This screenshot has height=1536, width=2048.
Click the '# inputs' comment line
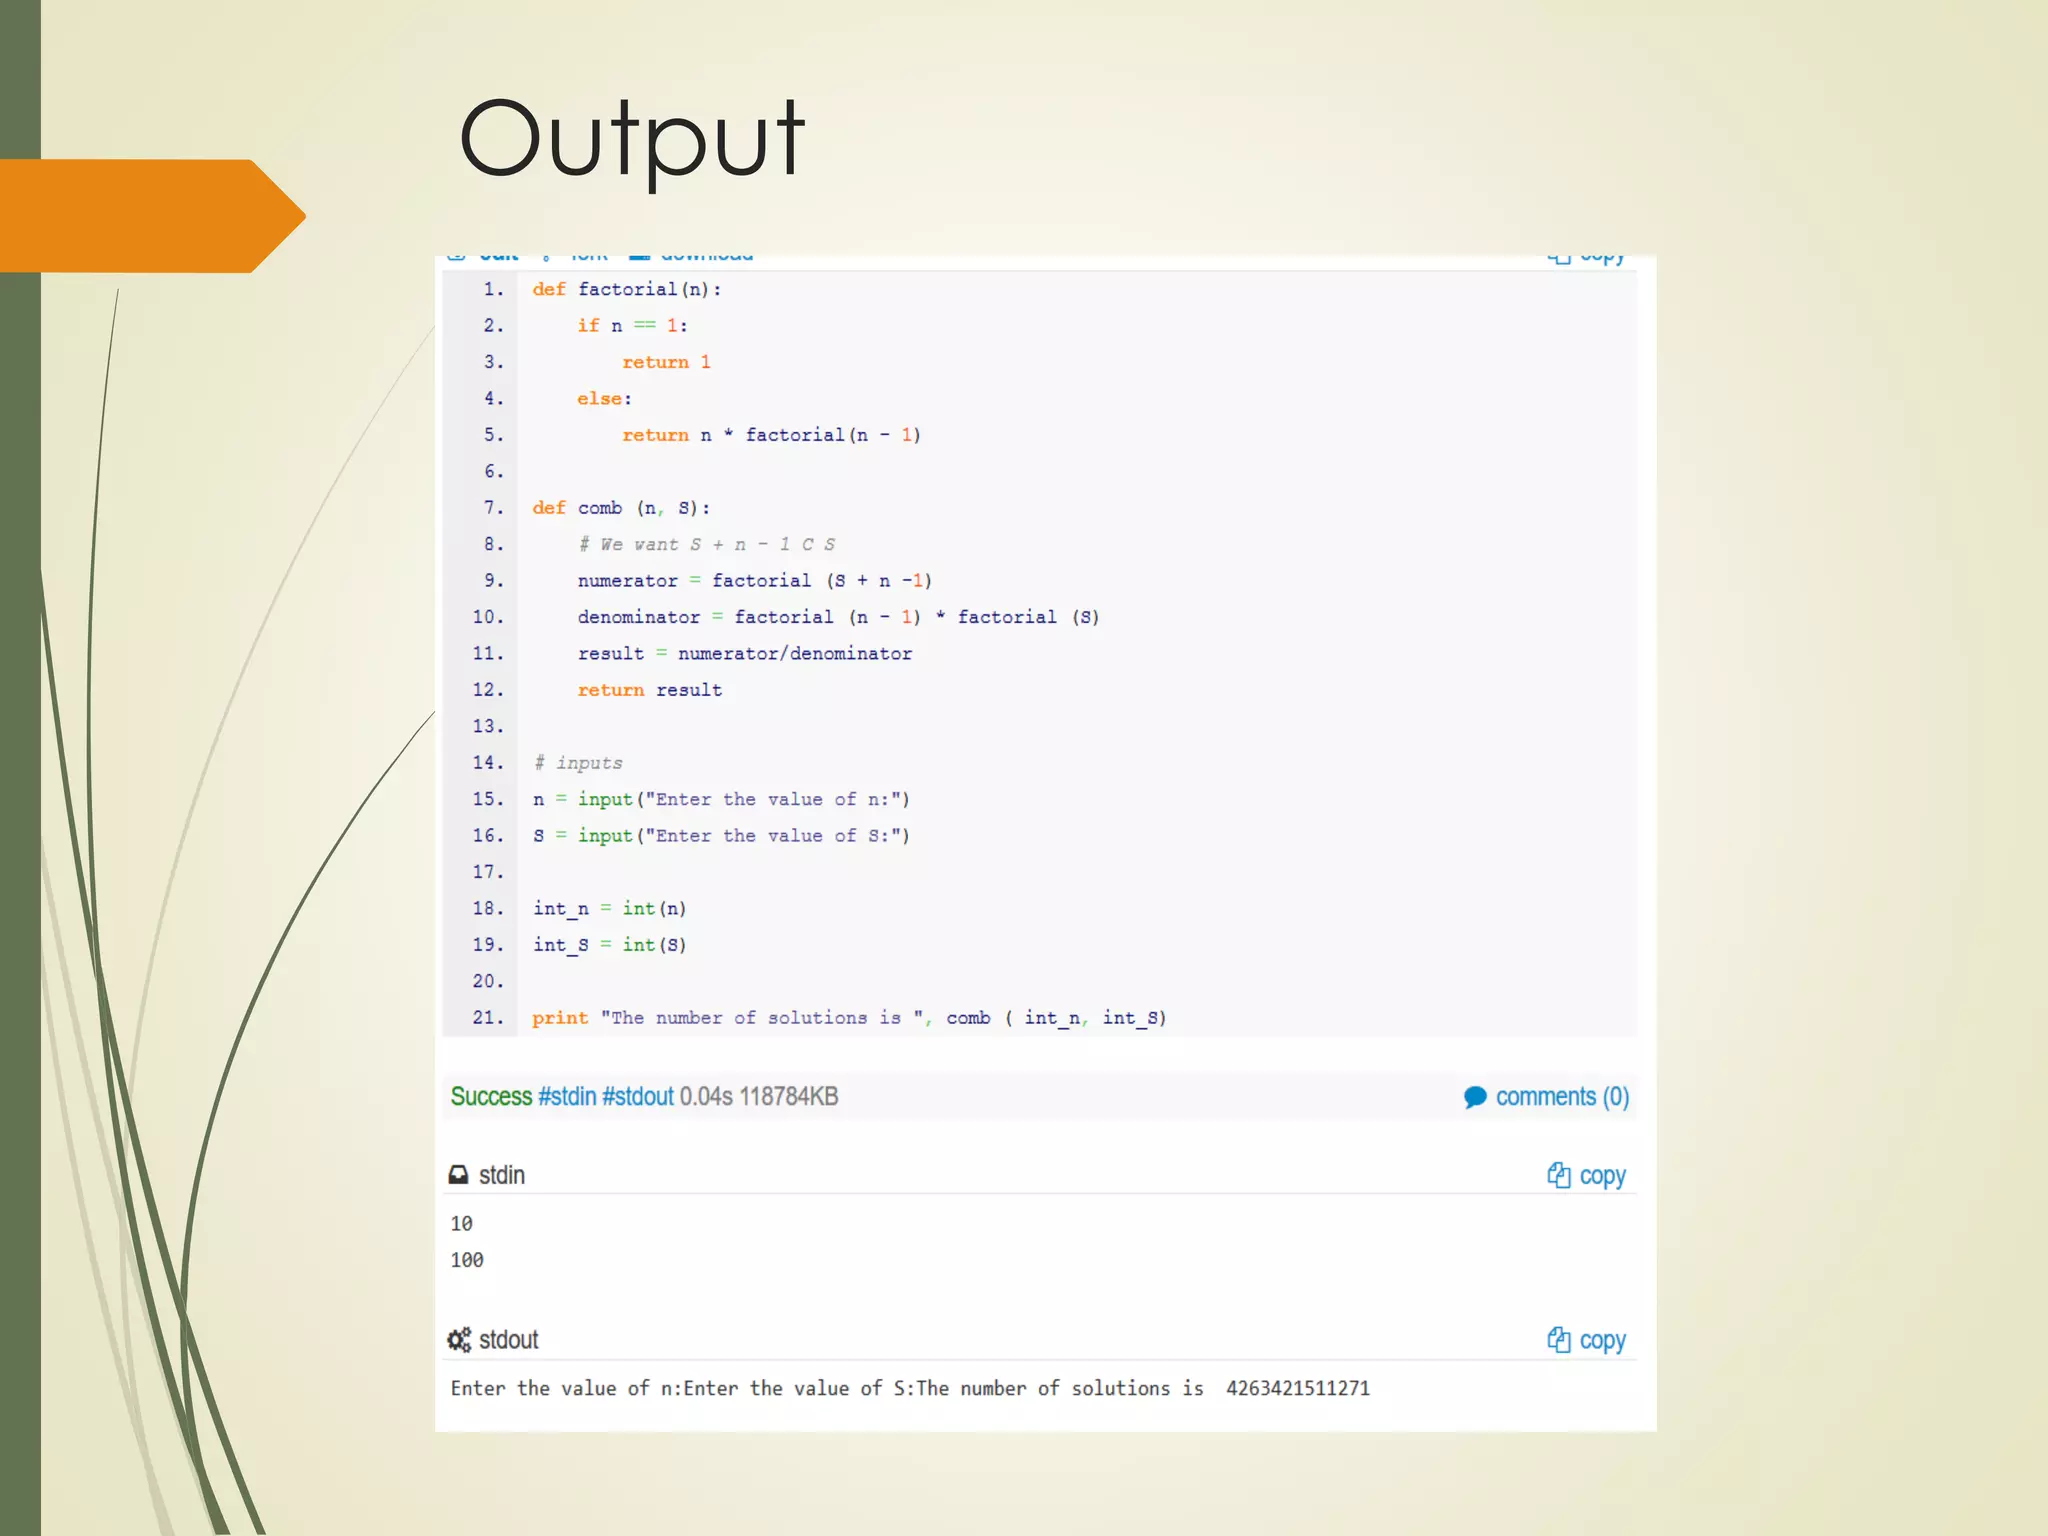click(x=577, y=763)
